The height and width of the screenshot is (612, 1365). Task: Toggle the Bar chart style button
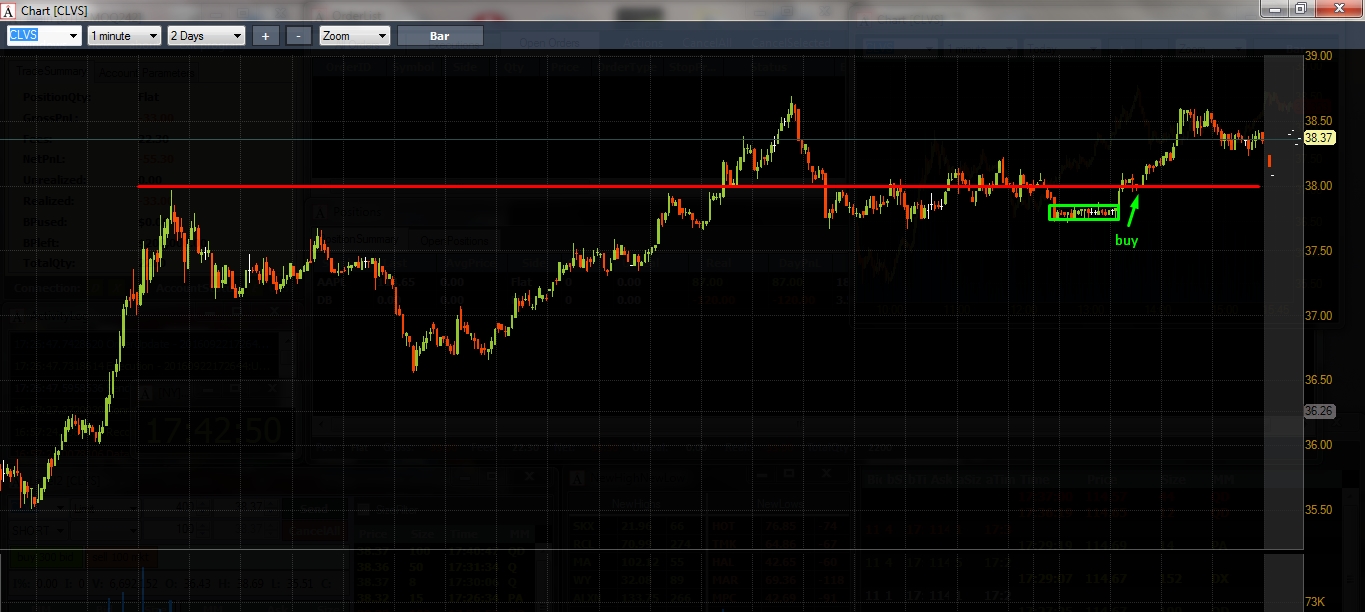coord(440,36)
